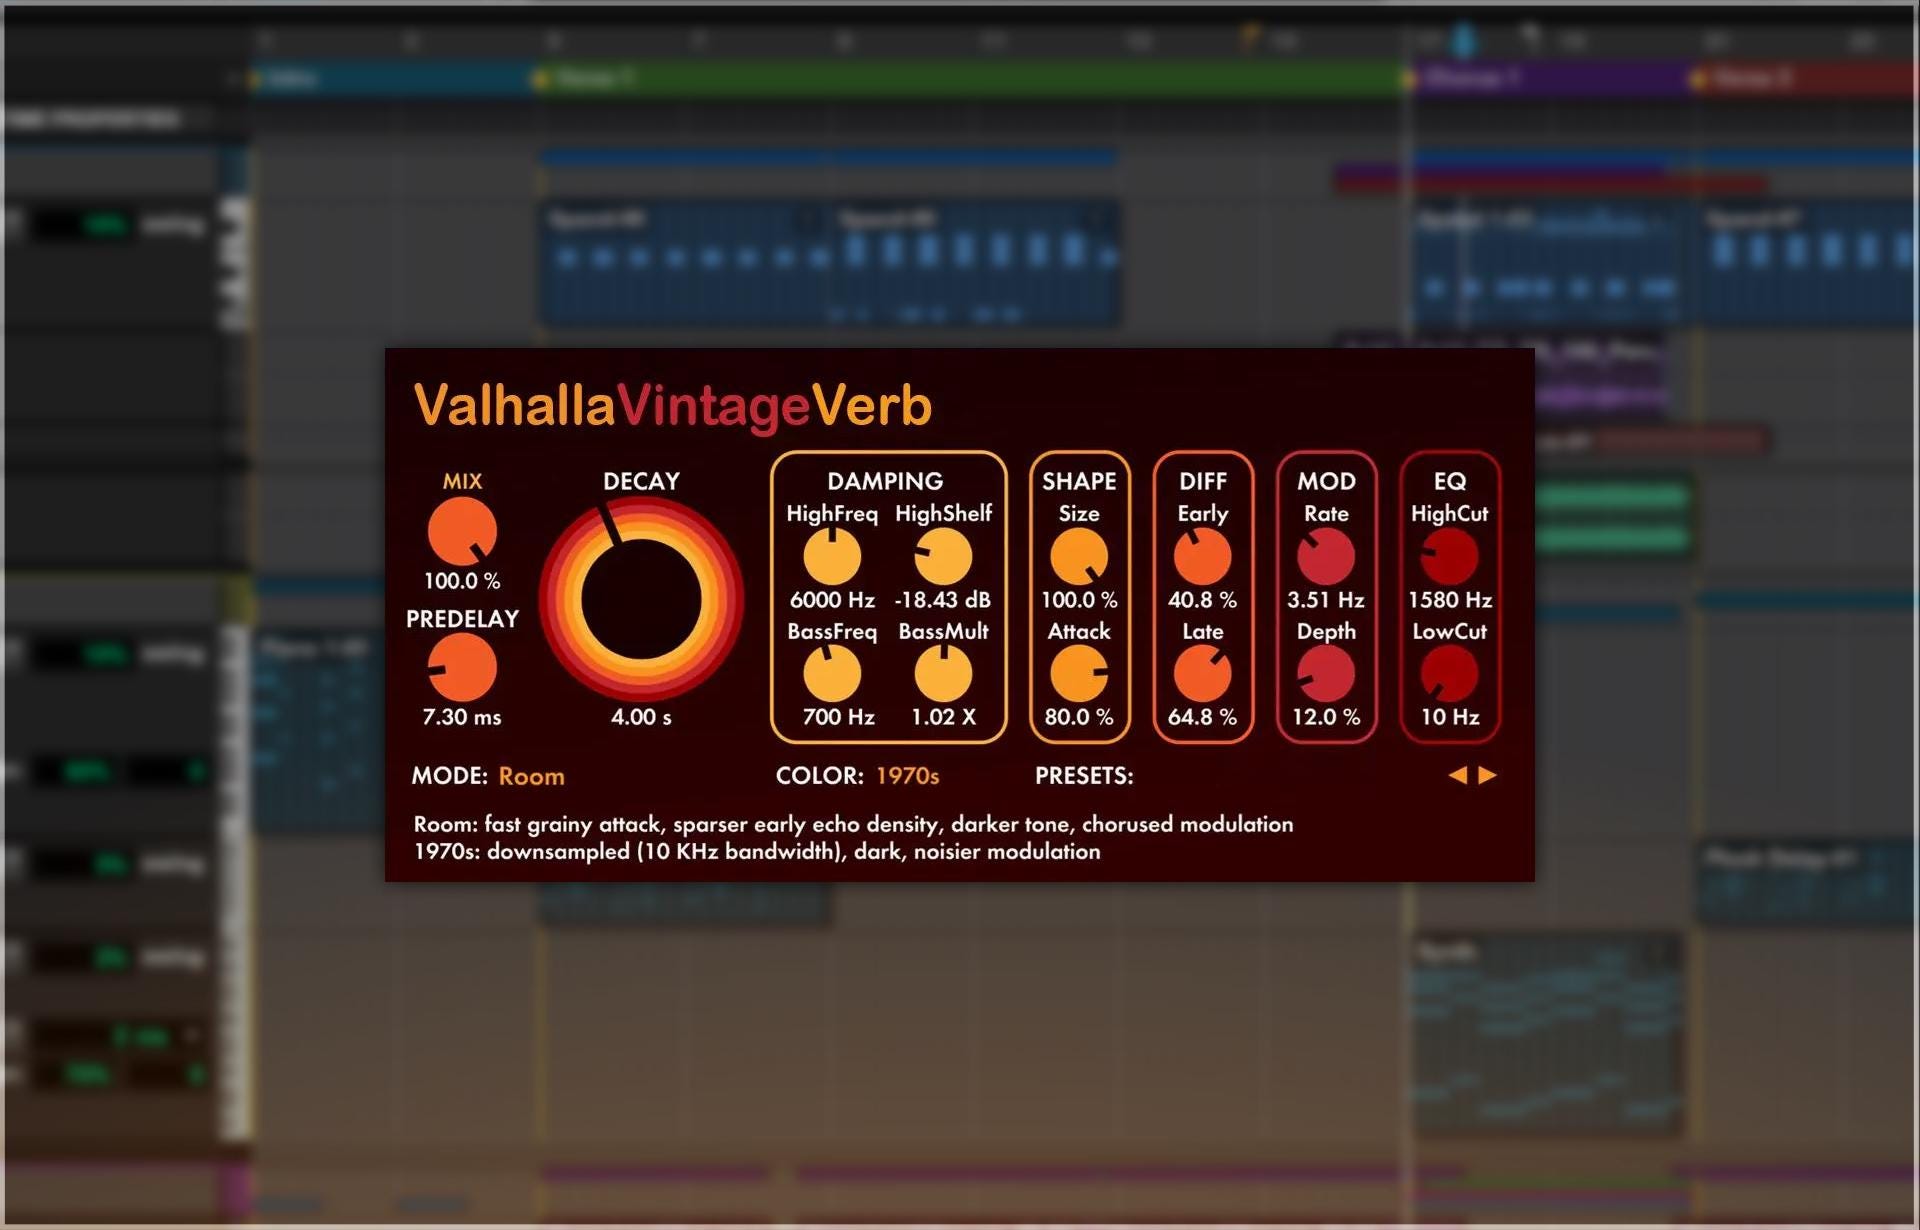Click the Mod Depth knob
Viewport: 1920px width, 1230px height.
[1326, 673]
